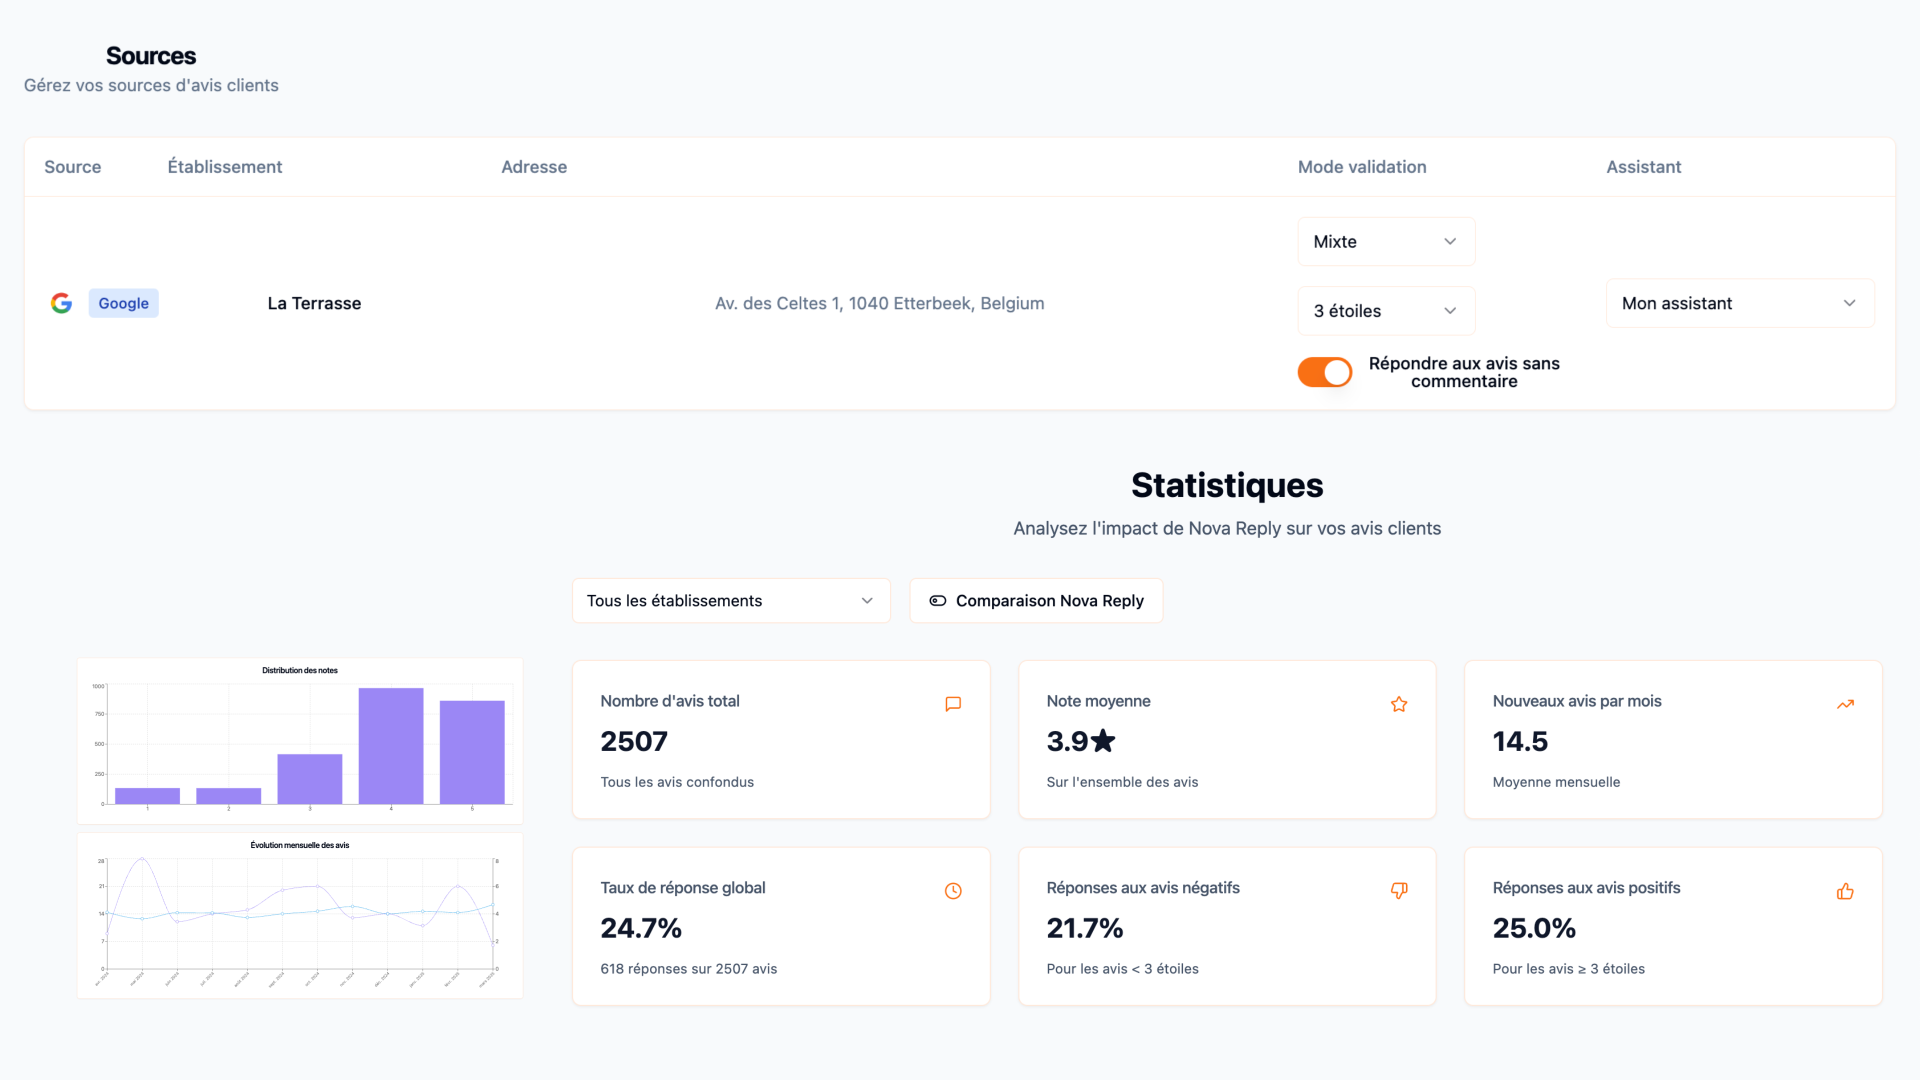Open the Distribution des notes chart thumbnail

(x=300, y=741)
